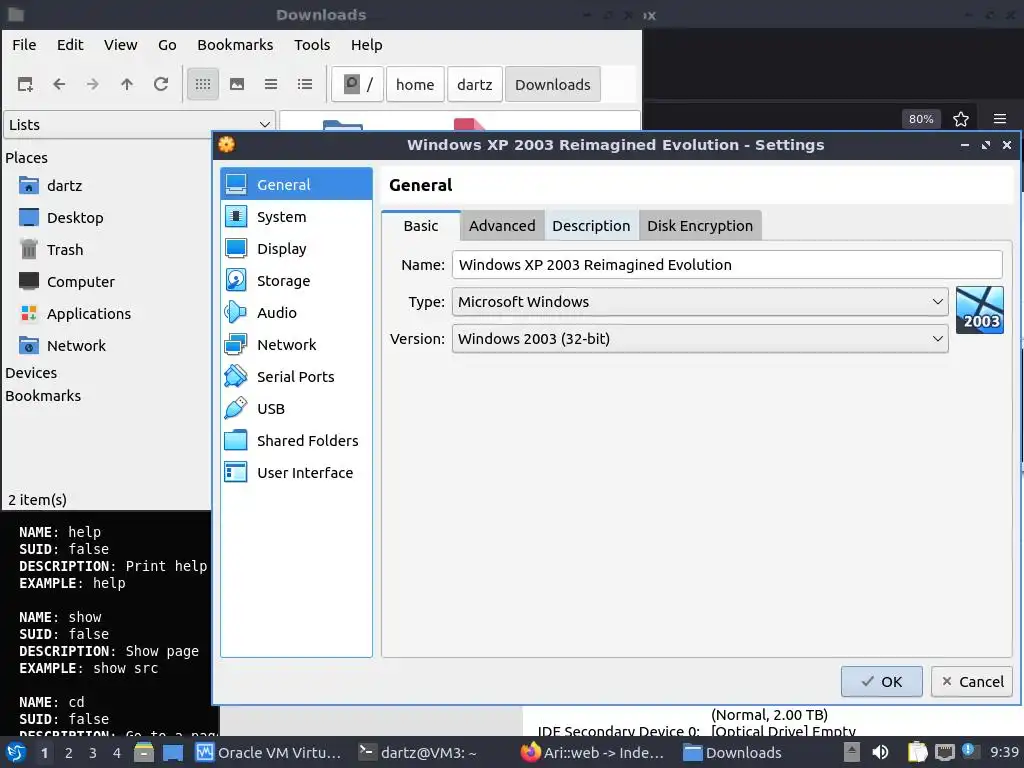Open Shared Folders settings category
Image resolution: width=1024 pixels, height=768 pixels.
[296, 441]
